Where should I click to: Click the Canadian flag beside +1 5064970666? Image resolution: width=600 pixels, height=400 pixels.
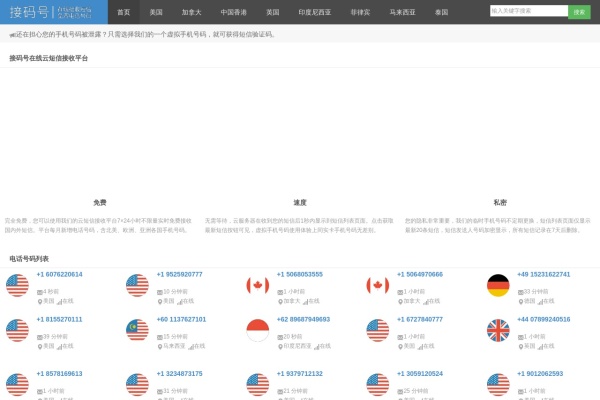pyautogui.click(x=377, y=285)
